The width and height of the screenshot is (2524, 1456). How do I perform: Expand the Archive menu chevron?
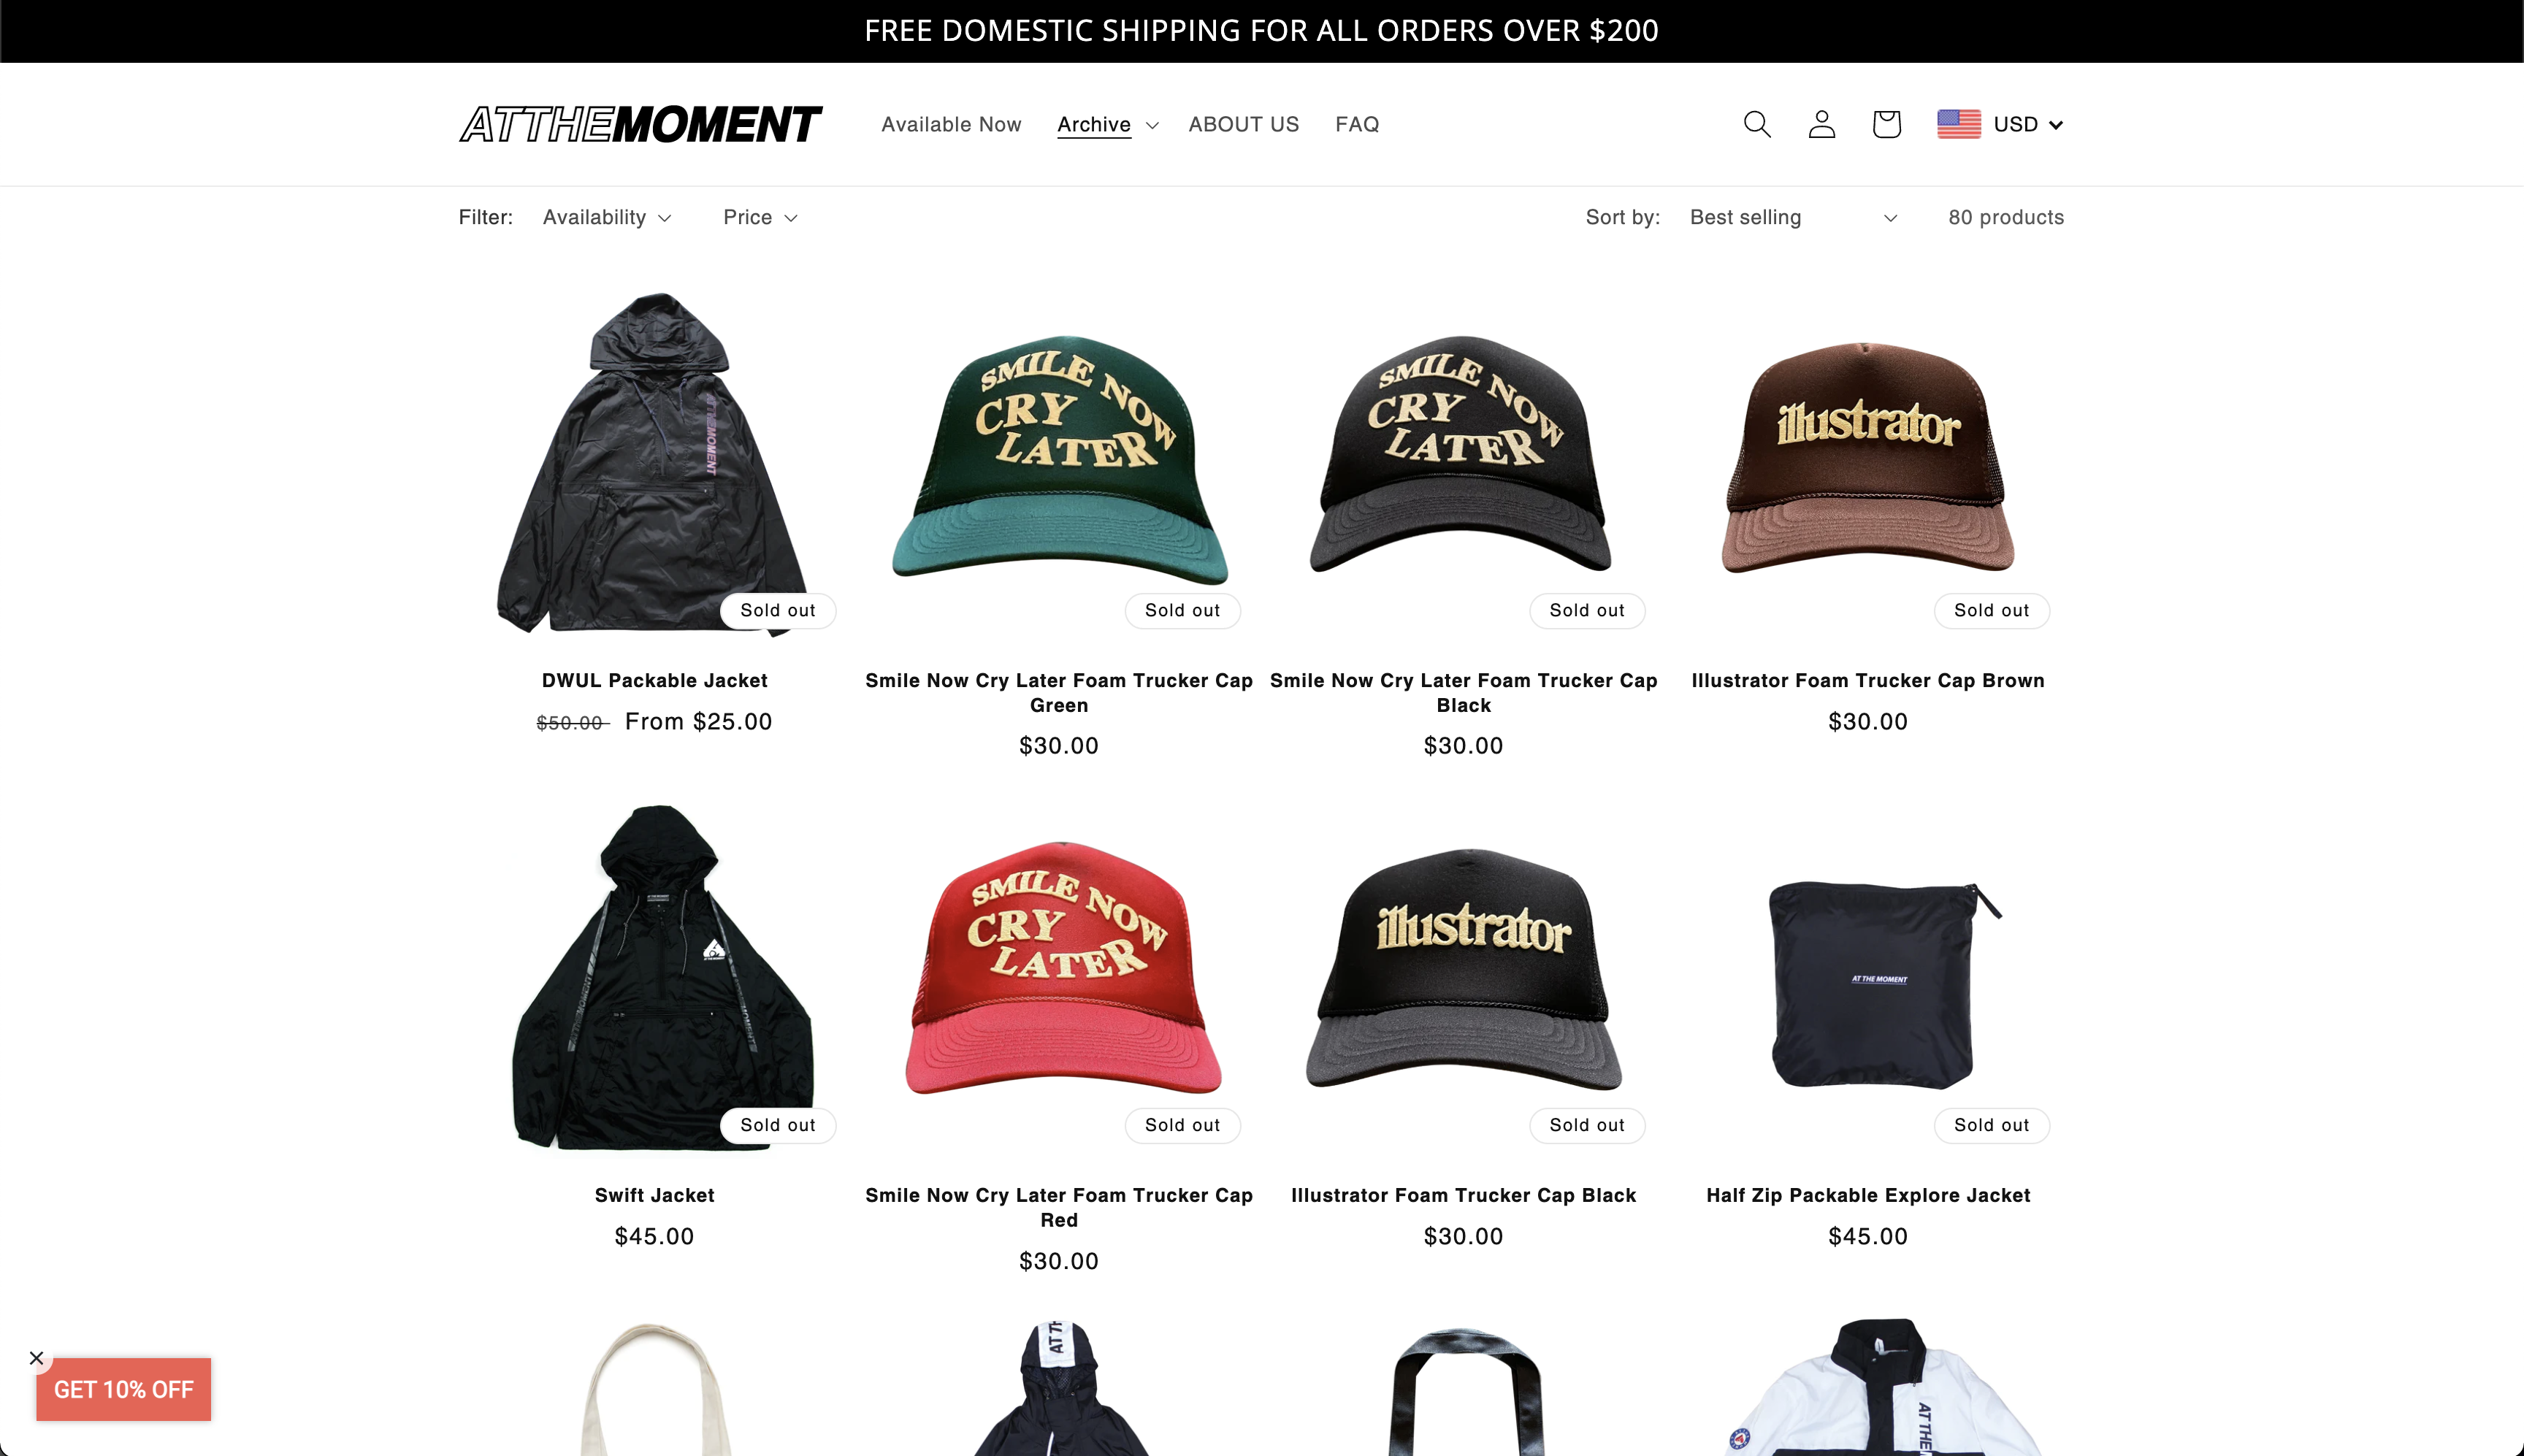pos(1152,125)
